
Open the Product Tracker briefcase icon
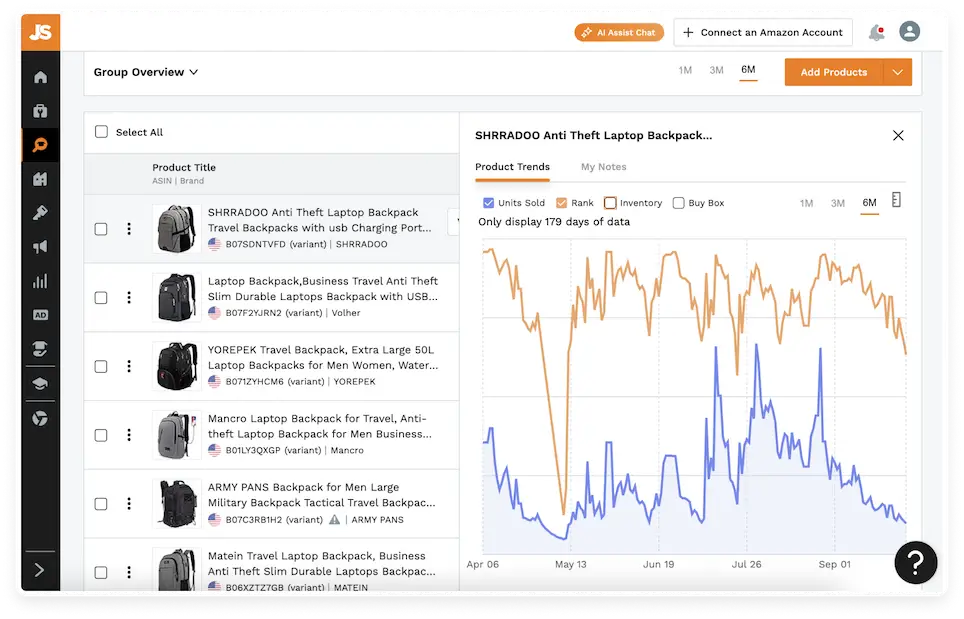coord(40,111)
